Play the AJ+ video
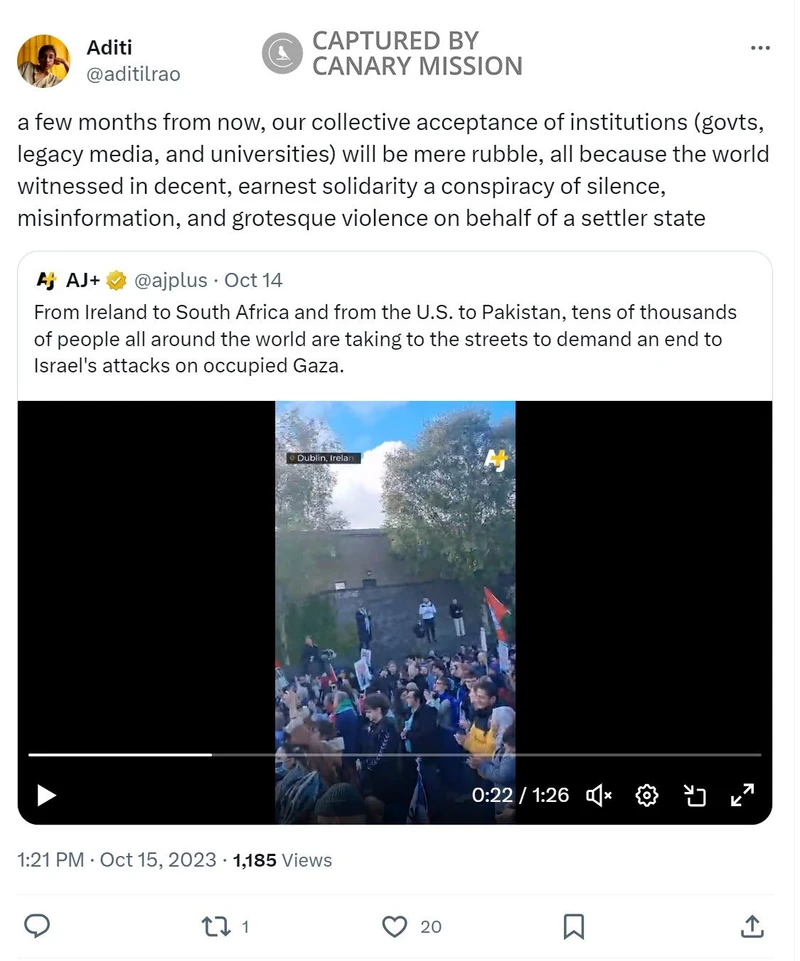The image size is (800, 961). pos(46,795)
